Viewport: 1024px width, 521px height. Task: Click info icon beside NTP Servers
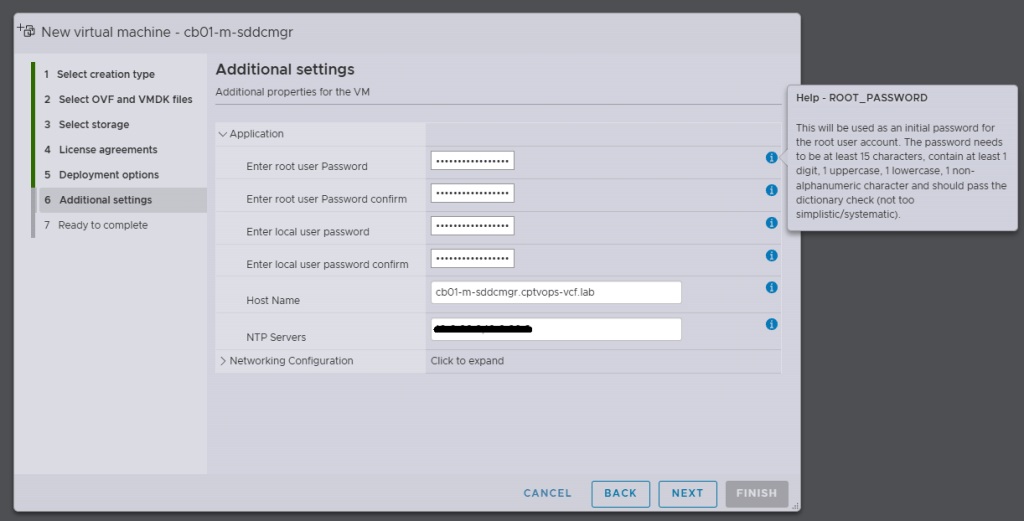(x=771, y=324)
